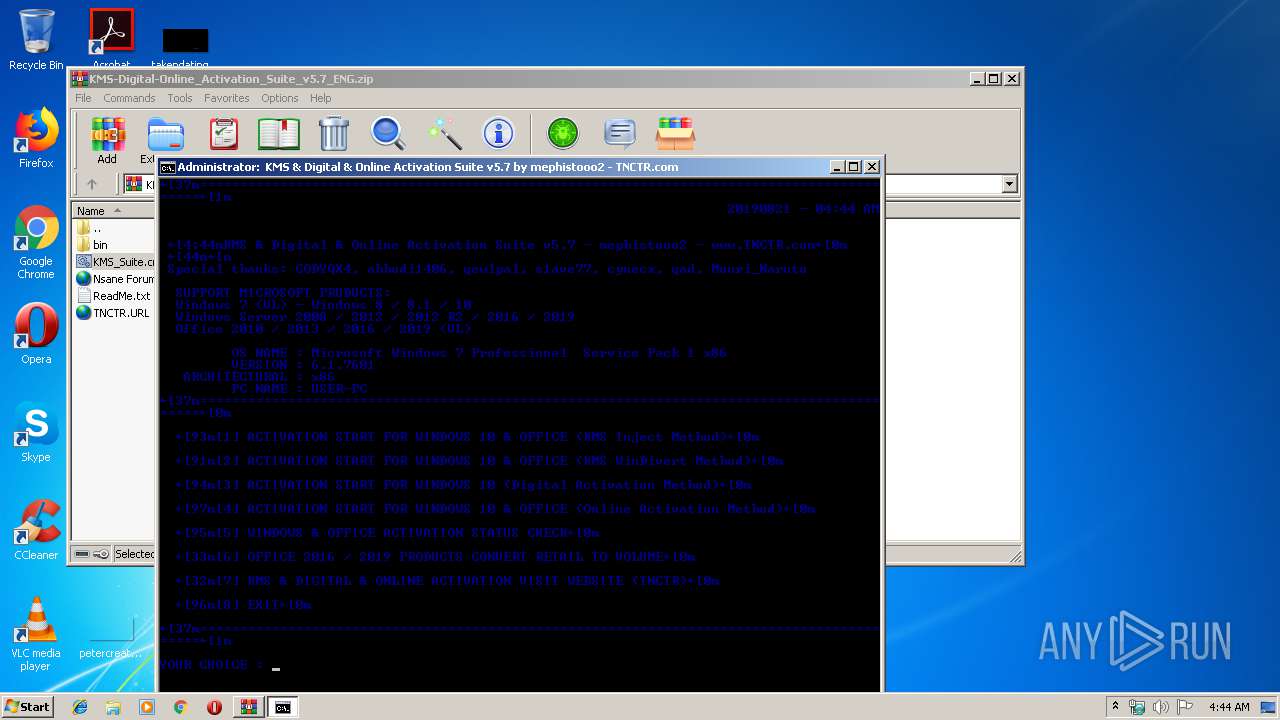Click the Windows Start button
This screenshot has height=720, width=1280.
click(x=27, y=706)
